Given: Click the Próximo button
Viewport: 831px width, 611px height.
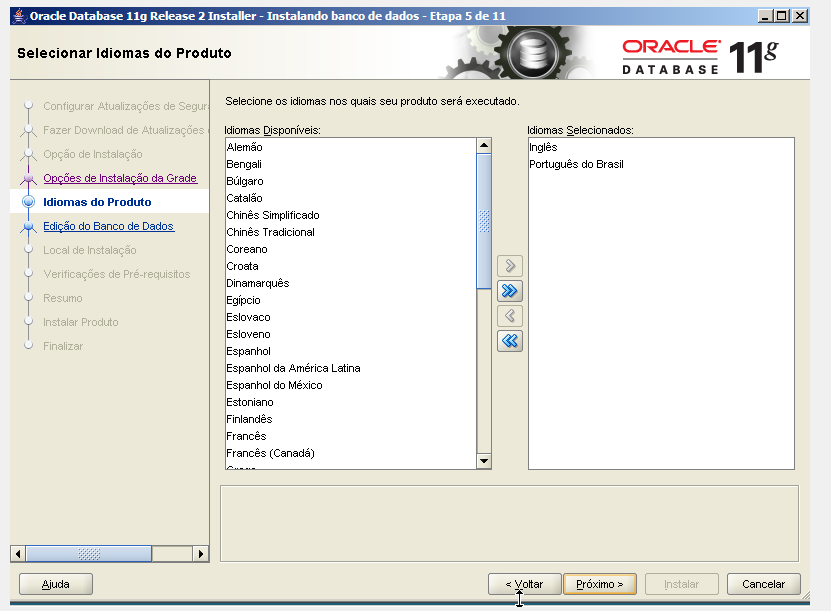Looking at the screenshot, I should (599, 584).
